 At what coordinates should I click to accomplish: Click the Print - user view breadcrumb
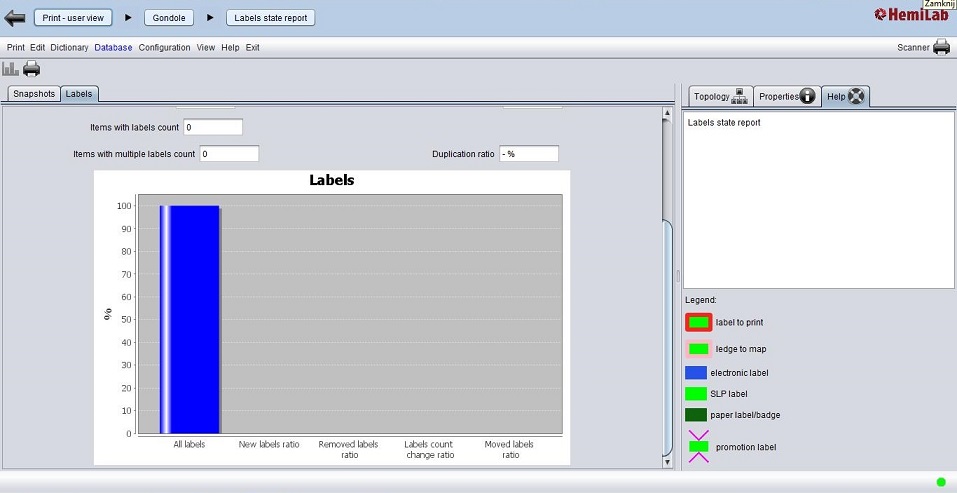pos(73,18)
